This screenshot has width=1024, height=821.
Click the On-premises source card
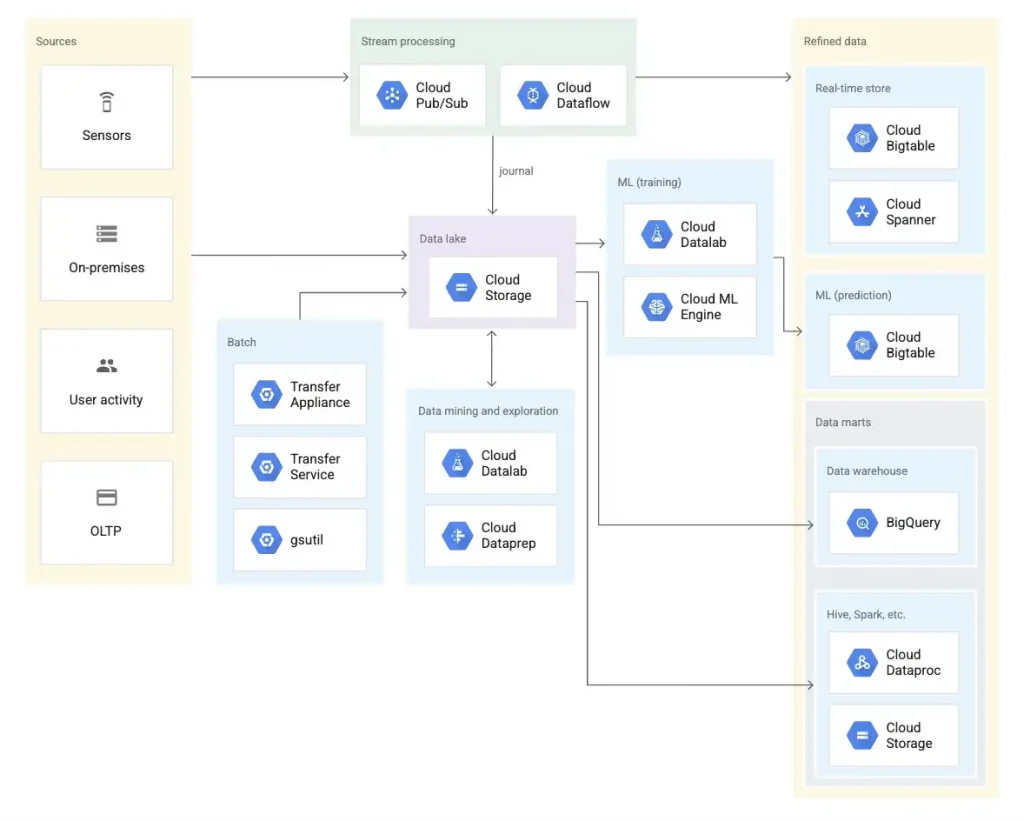point(106,248)
